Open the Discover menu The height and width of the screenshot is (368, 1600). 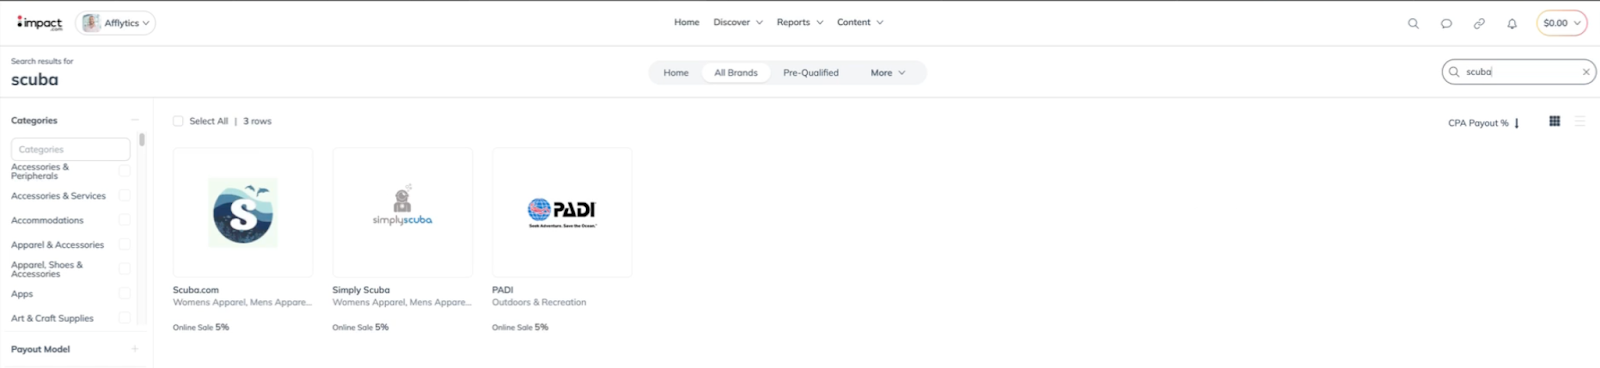pyautogui.click(x=737, y=22)
